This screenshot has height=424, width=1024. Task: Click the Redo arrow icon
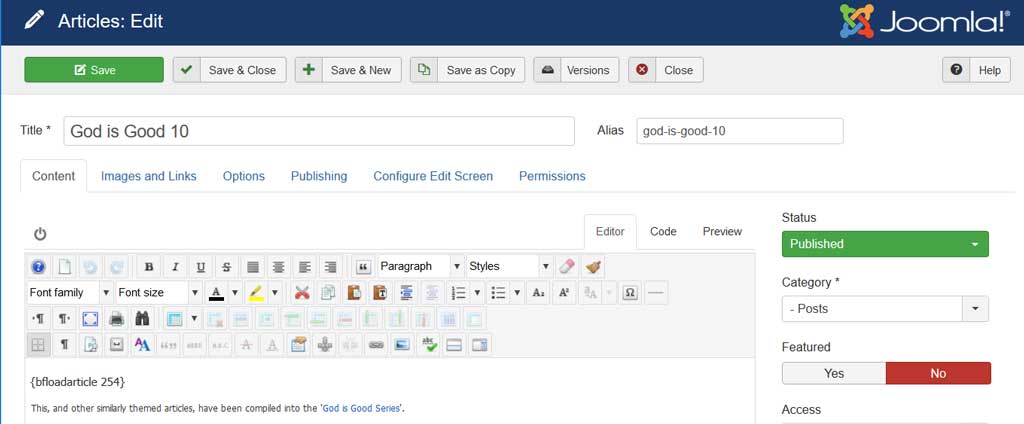(x=116, y=267)
